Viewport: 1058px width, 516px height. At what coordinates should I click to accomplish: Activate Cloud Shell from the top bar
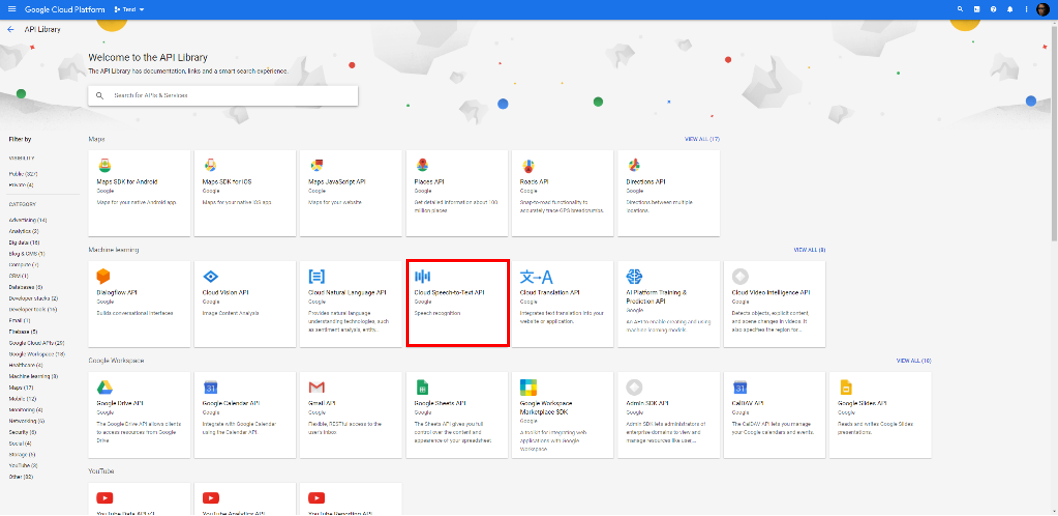tap(976, 9)
